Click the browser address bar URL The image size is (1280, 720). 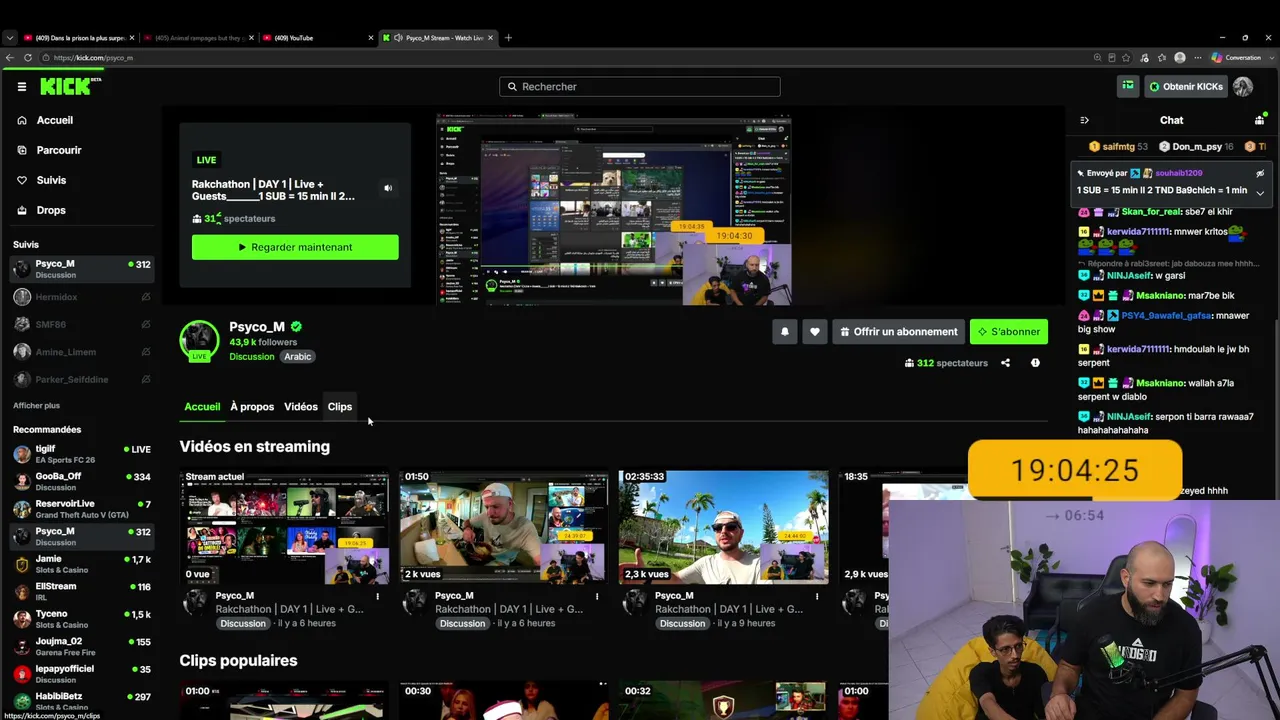(93, 58)
